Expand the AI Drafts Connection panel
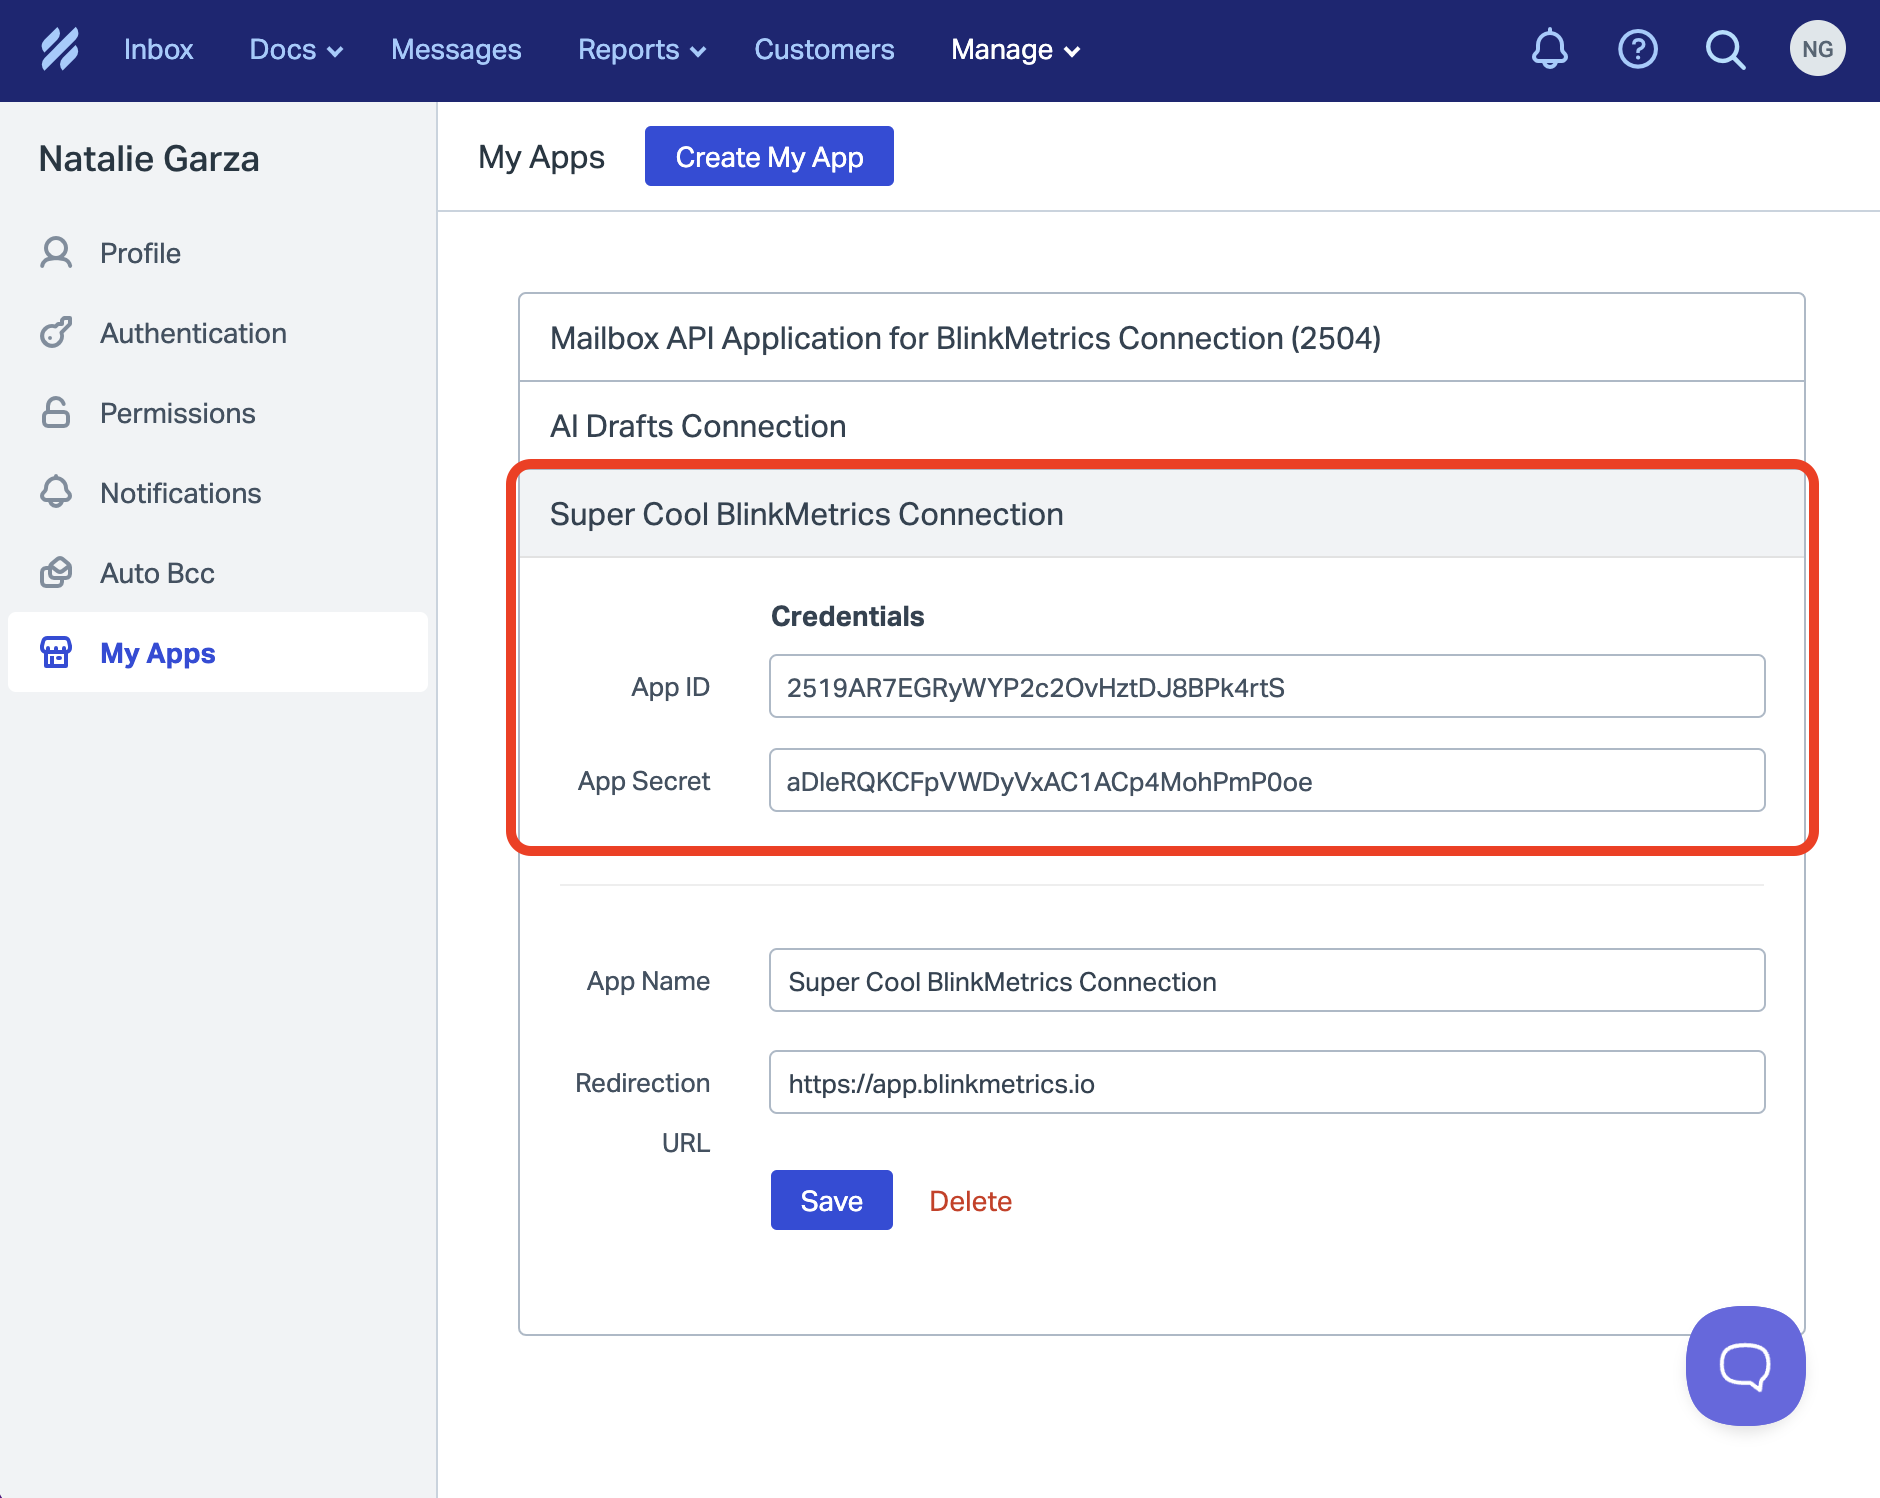1880x1498 pixels. 697,425
